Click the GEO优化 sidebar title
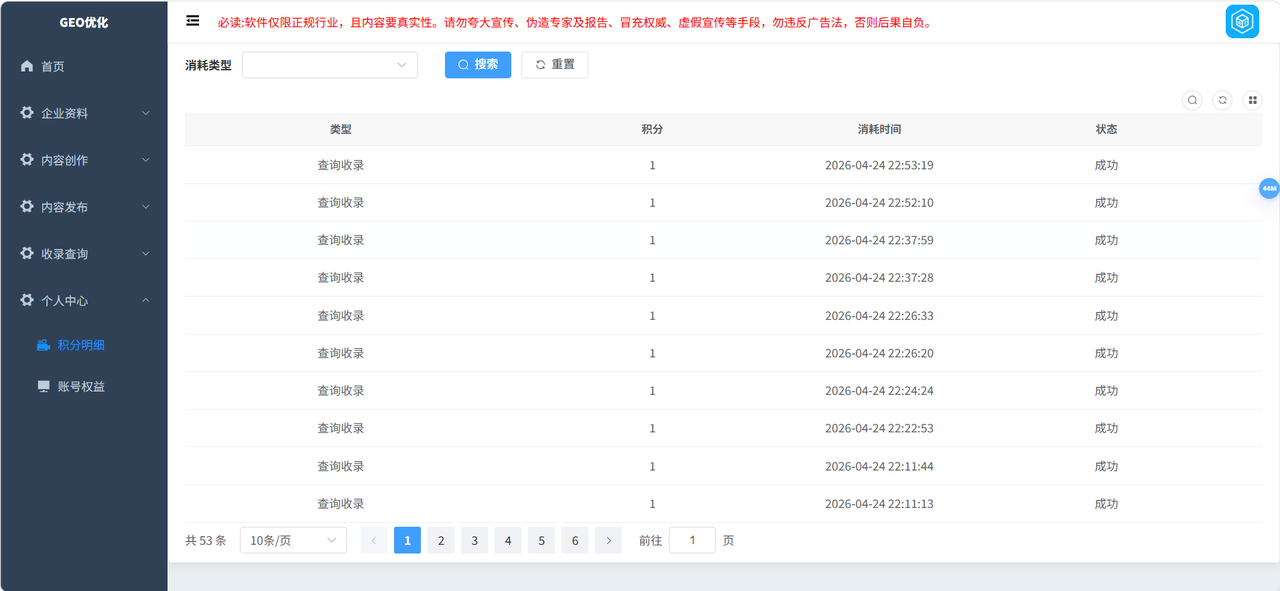 tap(84, 21)
